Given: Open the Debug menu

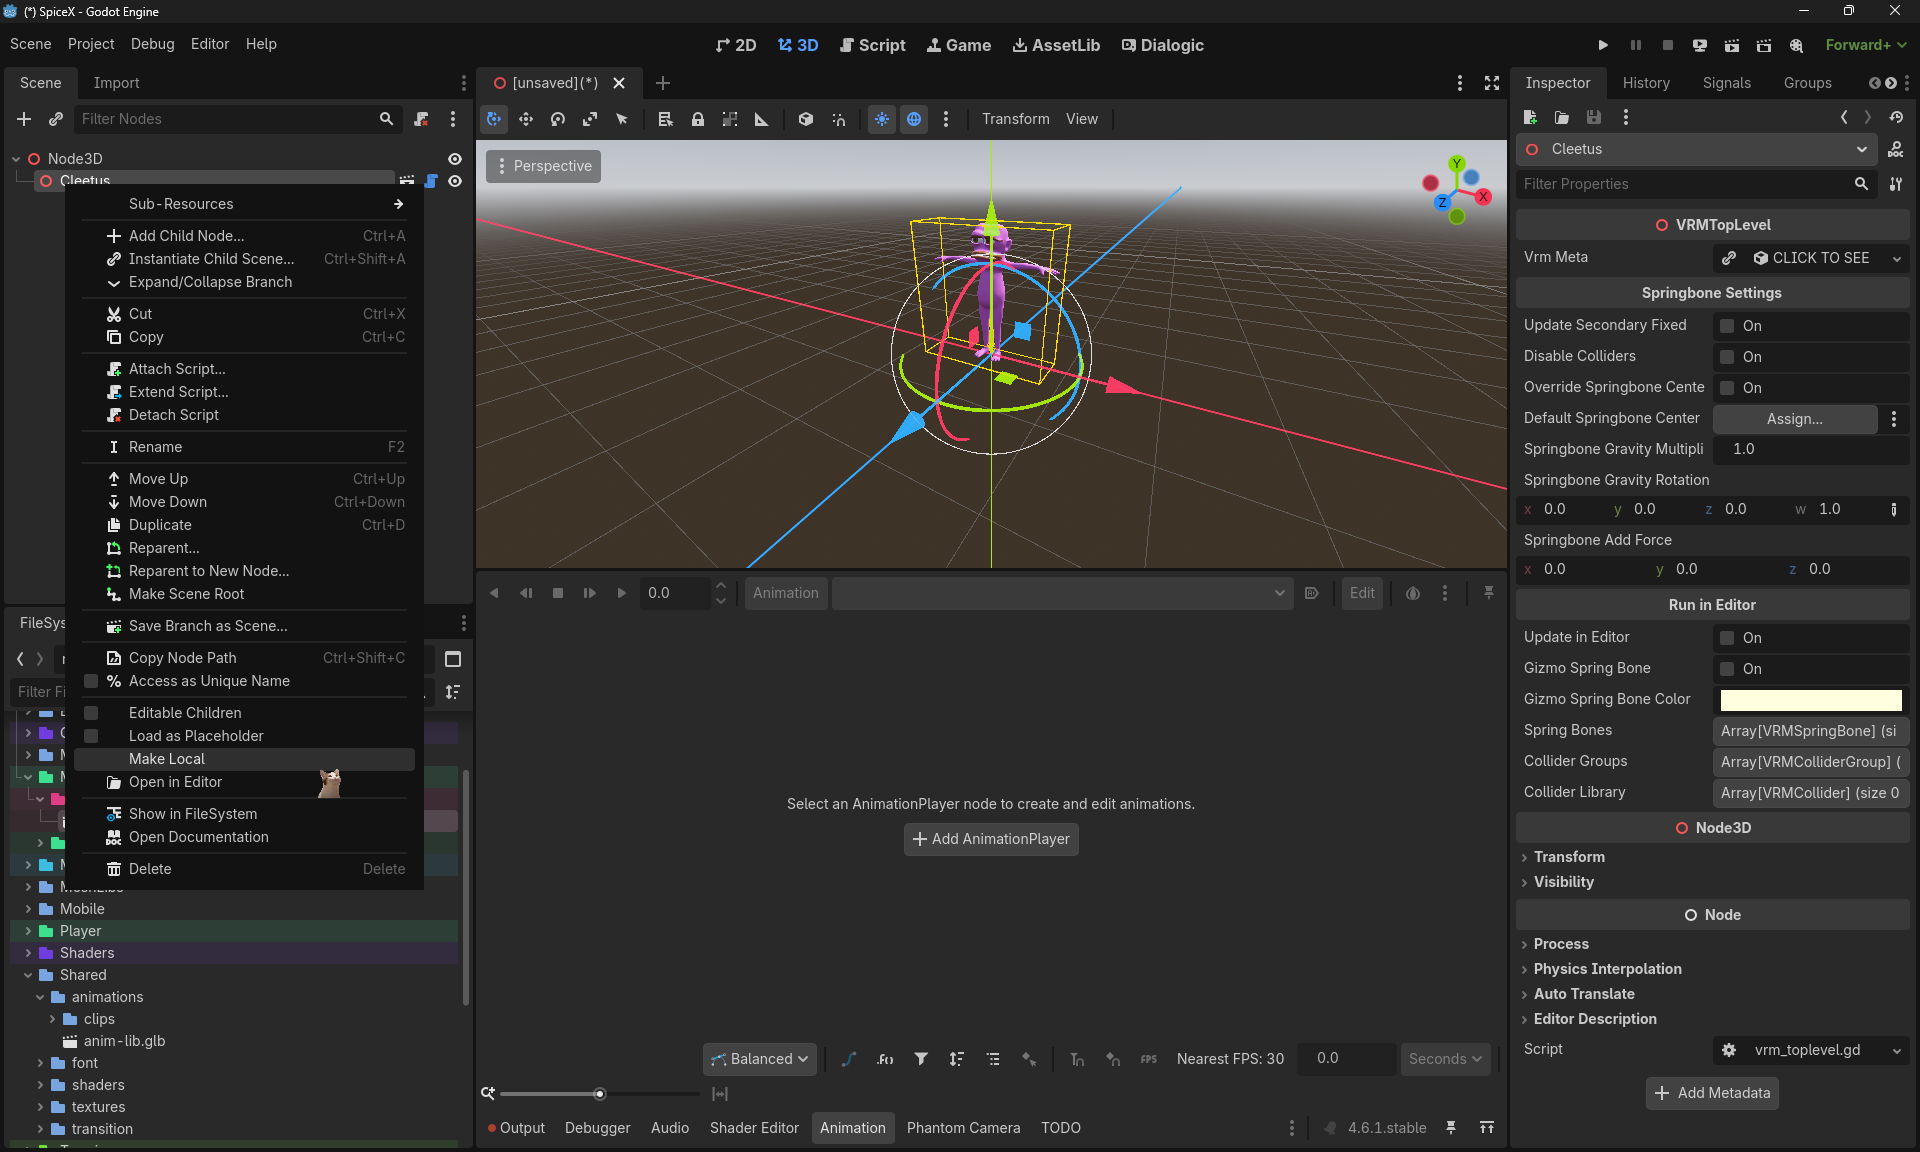Looking at the screenshot, I should pyautogui.click(x=152, y=44).
